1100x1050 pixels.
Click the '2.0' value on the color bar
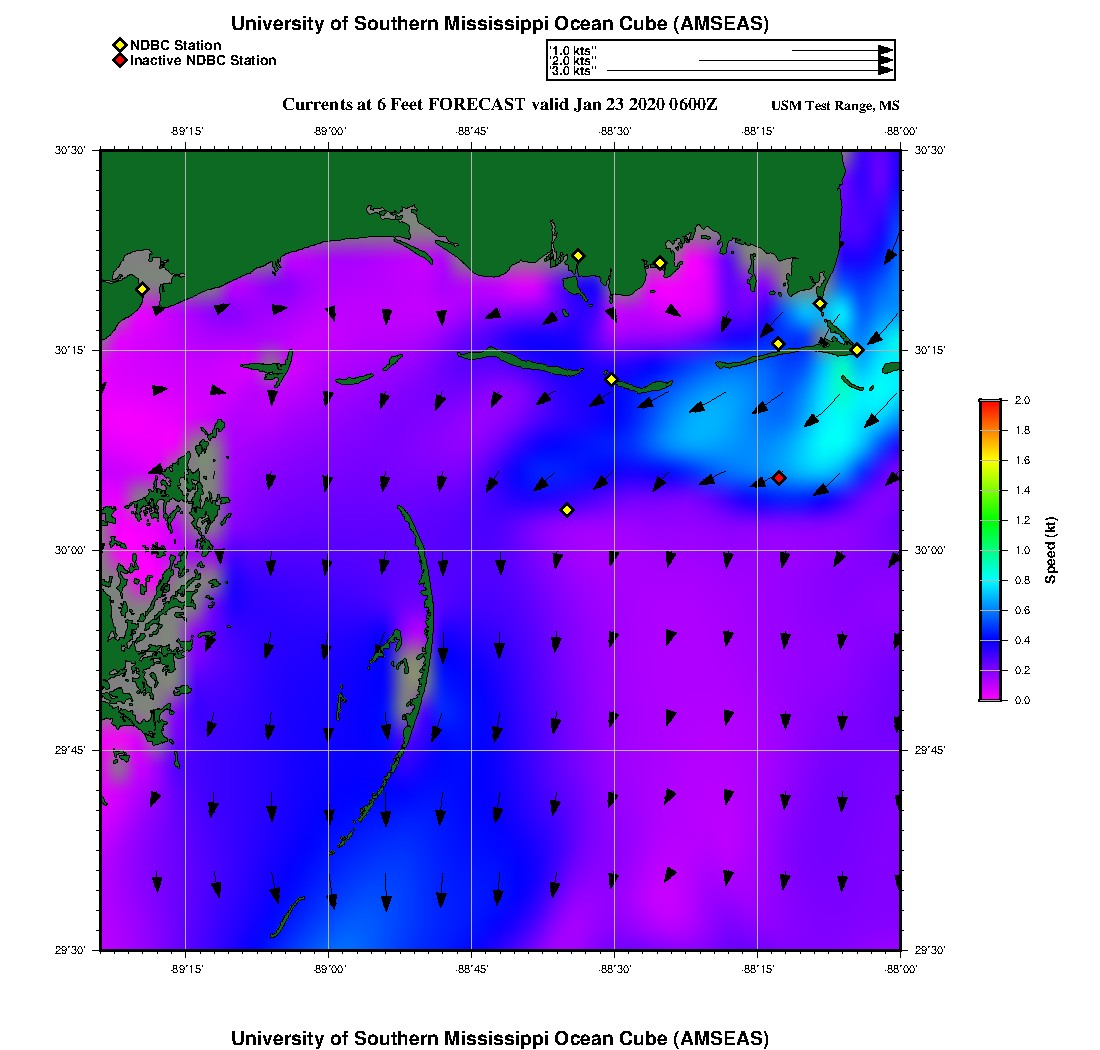[1022, 401]
